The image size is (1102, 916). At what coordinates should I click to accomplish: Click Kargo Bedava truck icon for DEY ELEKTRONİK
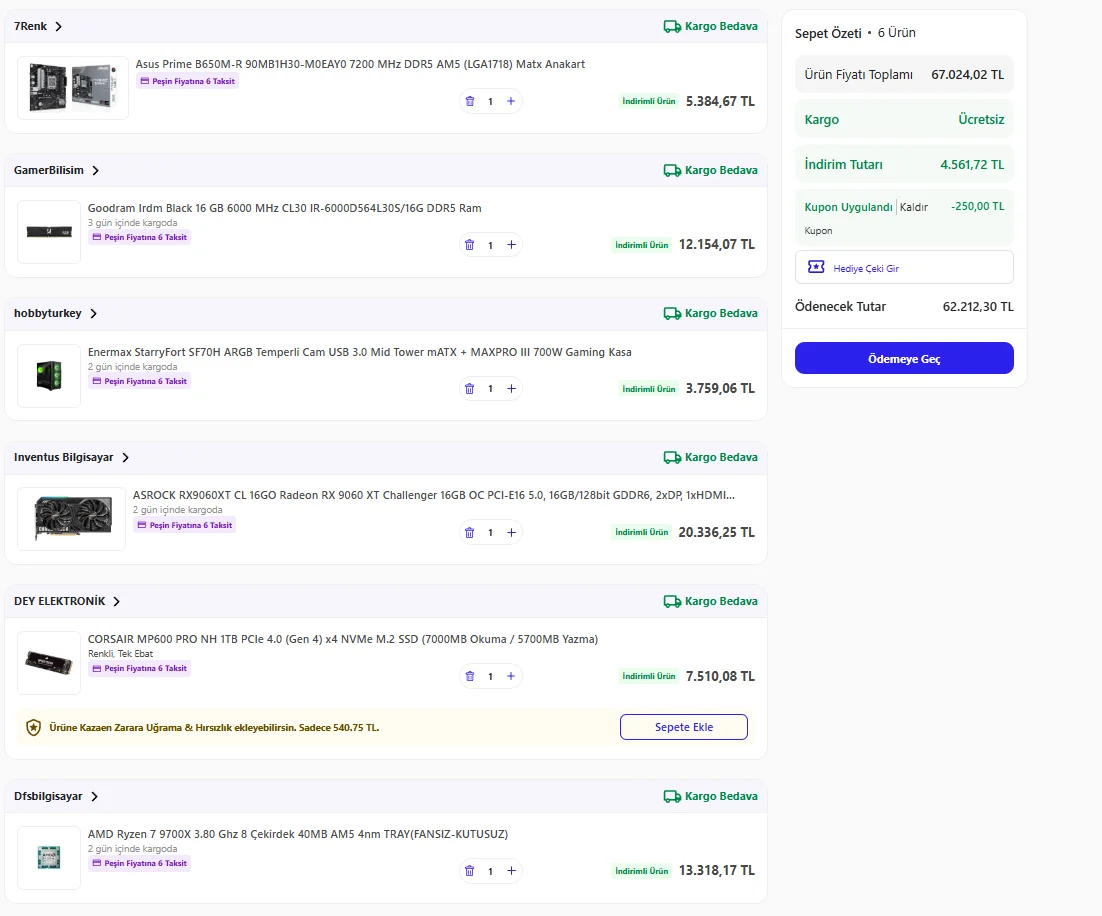pos(672,602)
